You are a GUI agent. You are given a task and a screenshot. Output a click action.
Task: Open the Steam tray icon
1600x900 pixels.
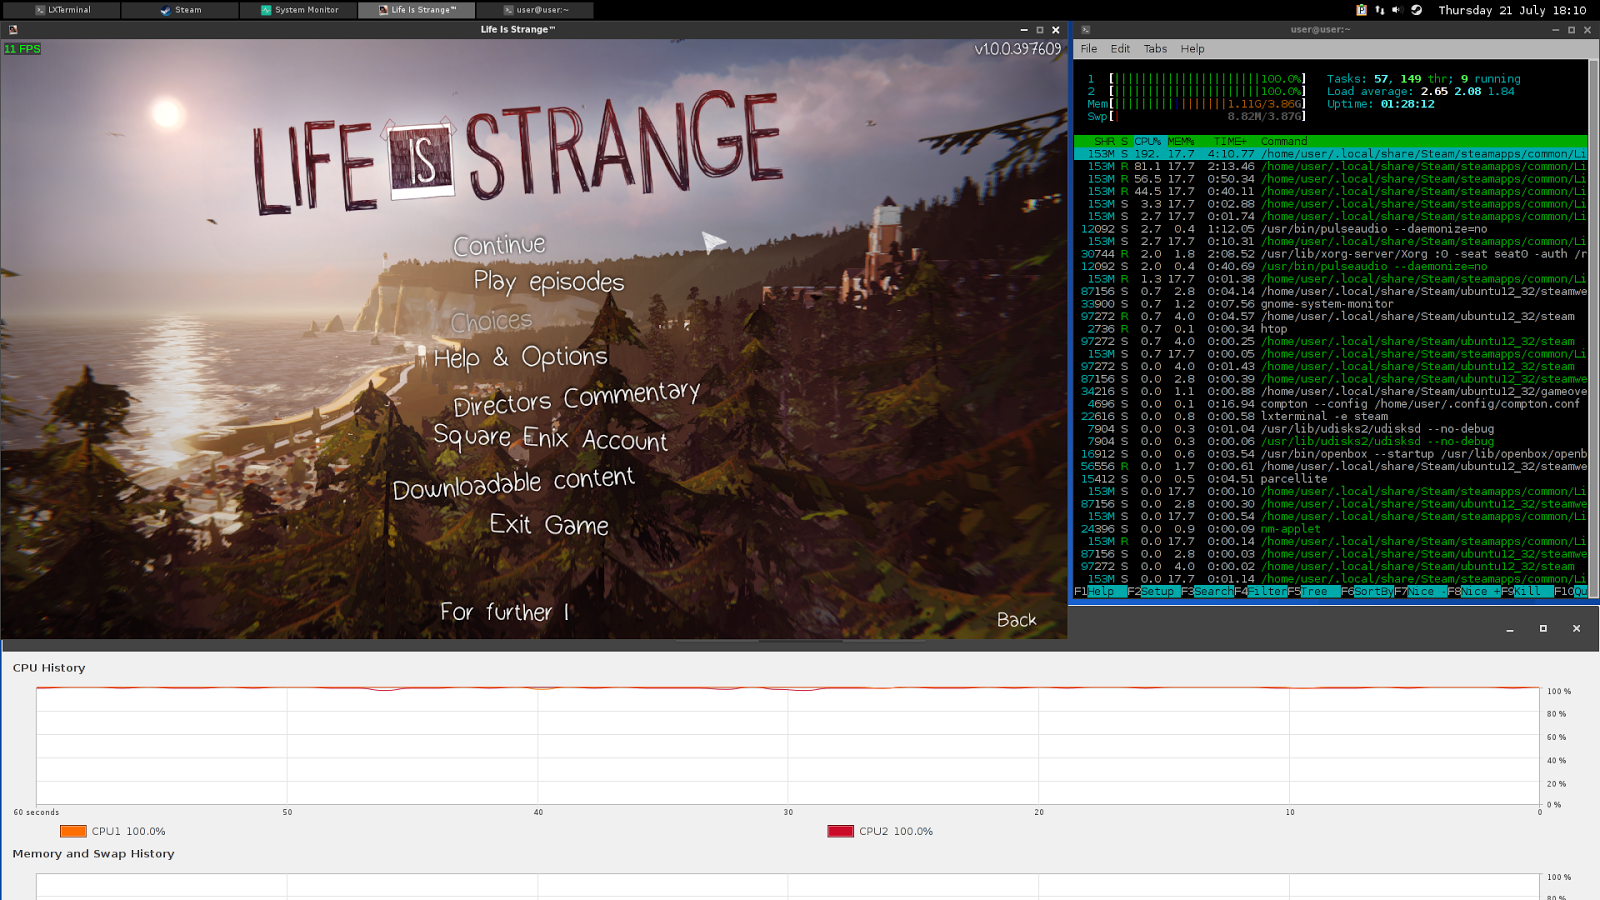click(1416, 10)
